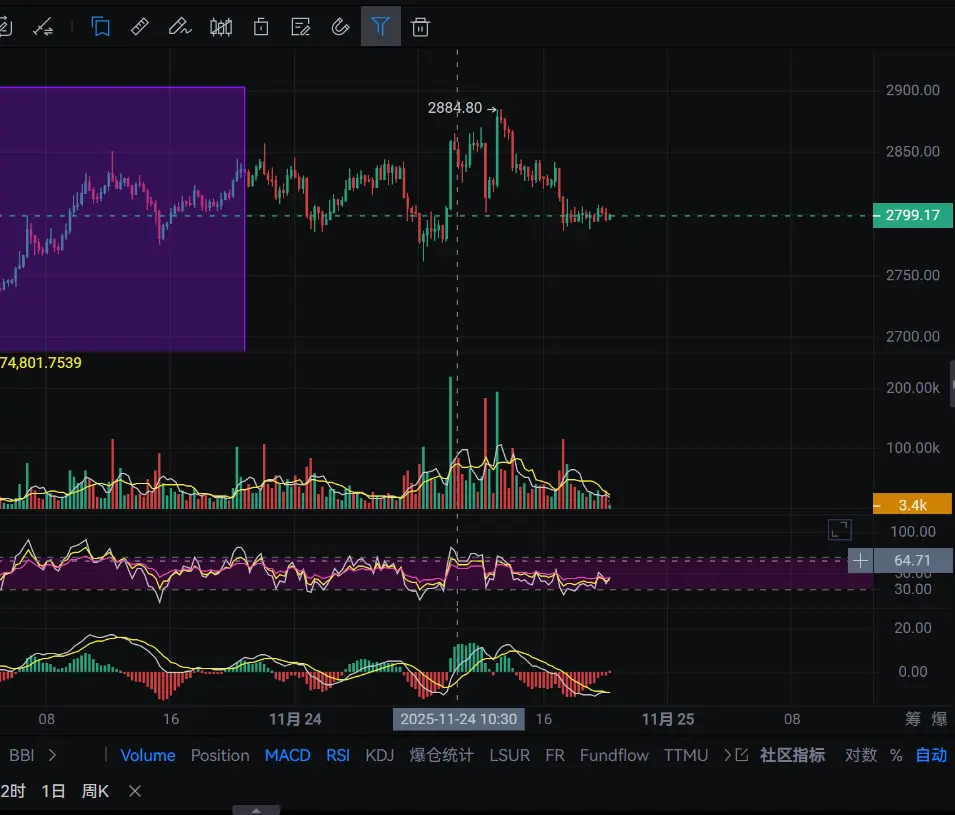Viewport: 955px width, 815px height.
Task: Select the purple rectangle drawing on chart
Action: (122, 219)
